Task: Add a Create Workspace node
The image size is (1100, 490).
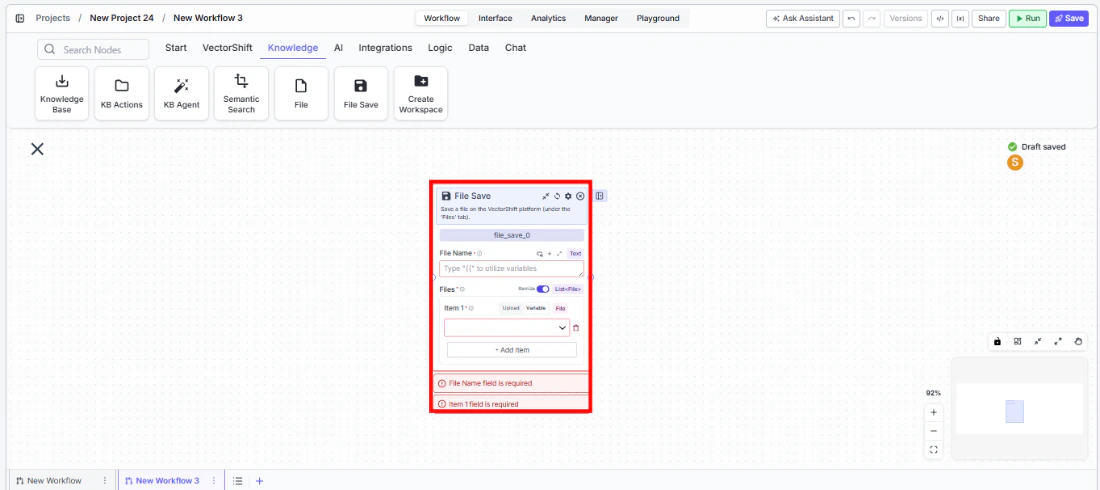Action: [x=421, y=93]
